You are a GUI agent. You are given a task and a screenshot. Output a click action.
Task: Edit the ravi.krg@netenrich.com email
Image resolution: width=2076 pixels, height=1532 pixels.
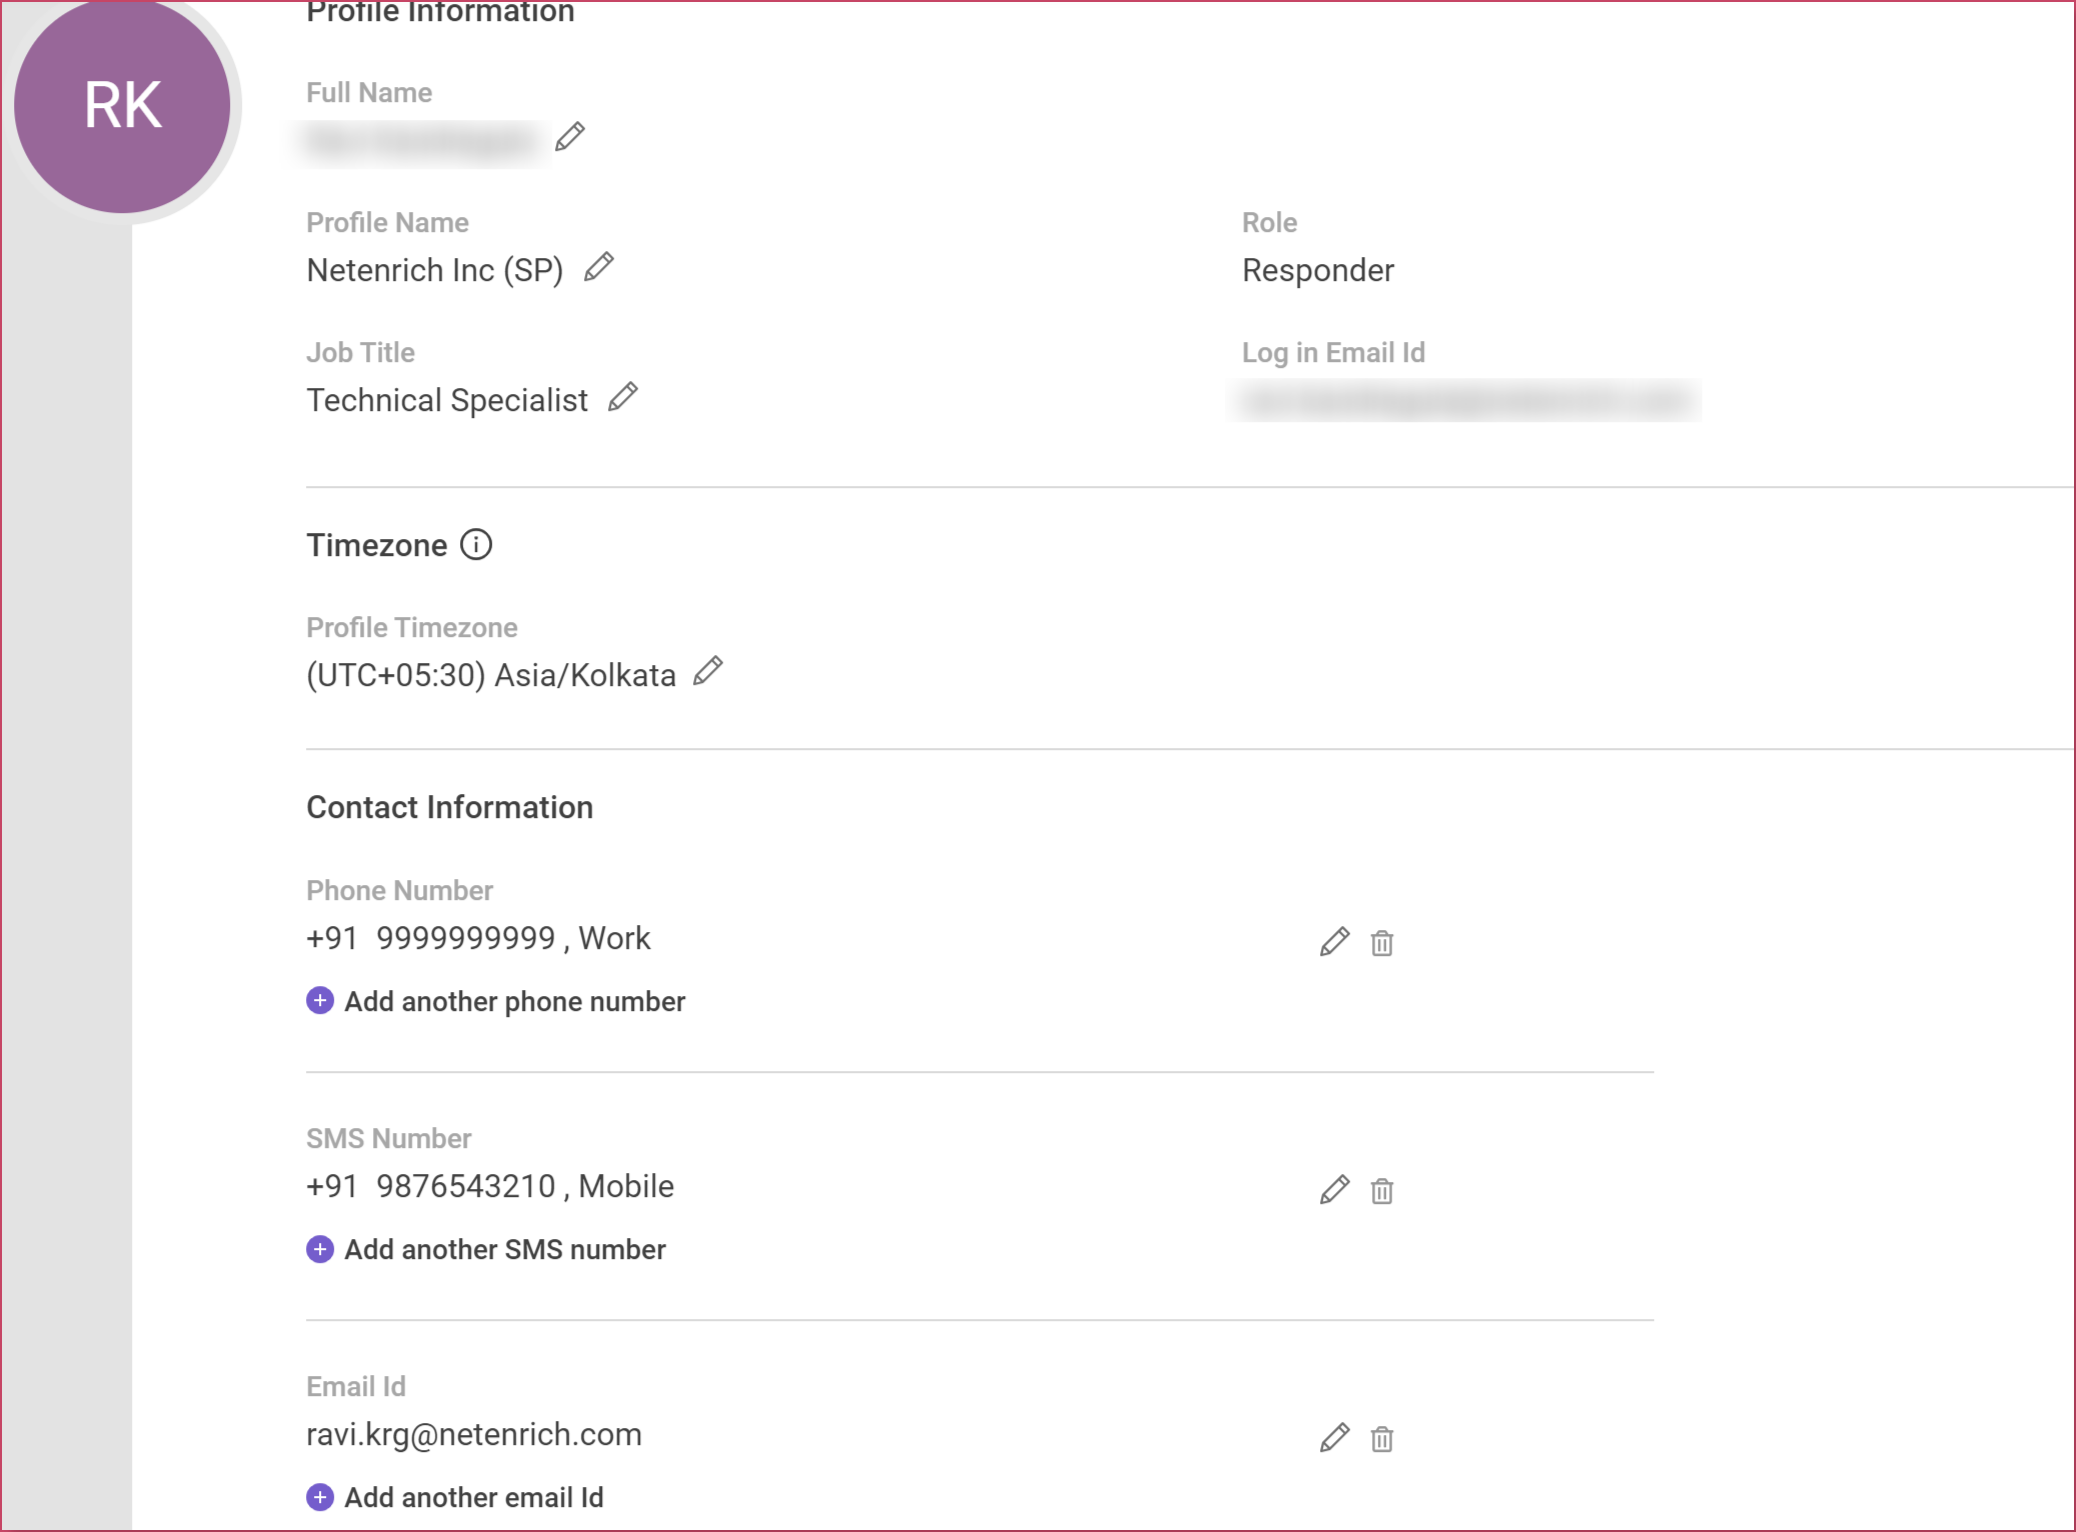pos(1335,1438)
